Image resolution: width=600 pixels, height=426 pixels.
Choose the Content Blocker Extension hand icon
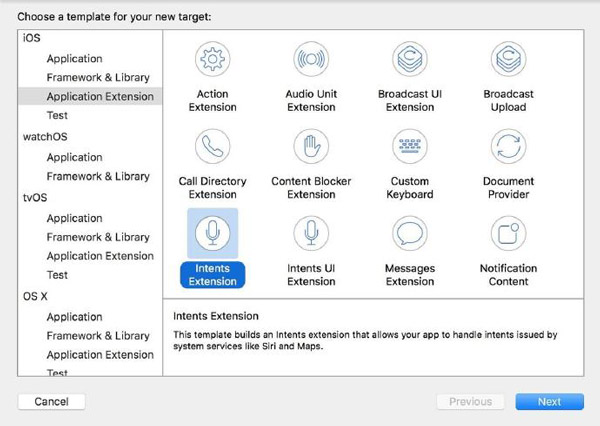pyautogui.click(x=311, y=146)
